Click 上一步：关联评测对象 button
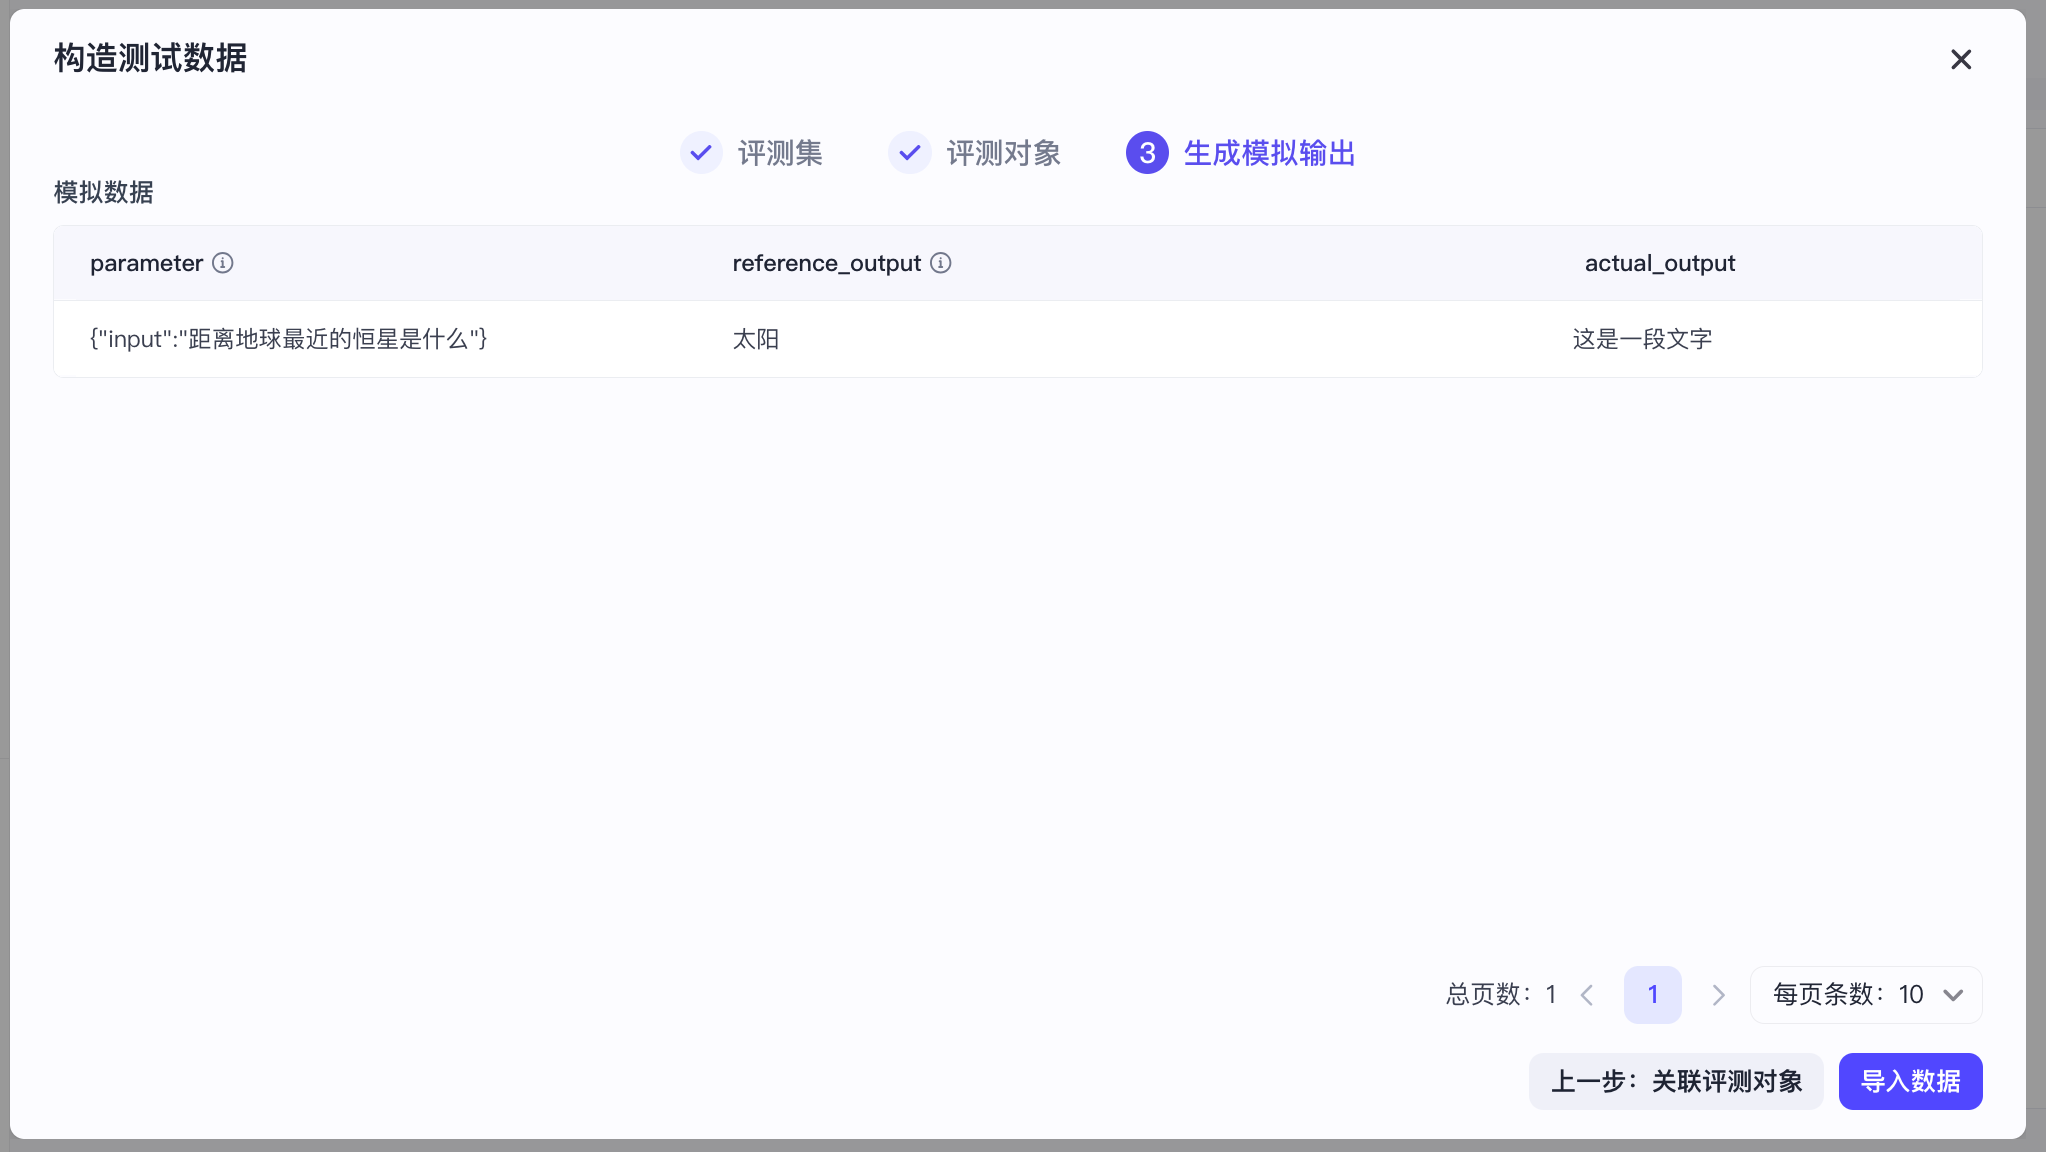This screenshot has width=2046, height=1152. click(x=1676, y=1081)
